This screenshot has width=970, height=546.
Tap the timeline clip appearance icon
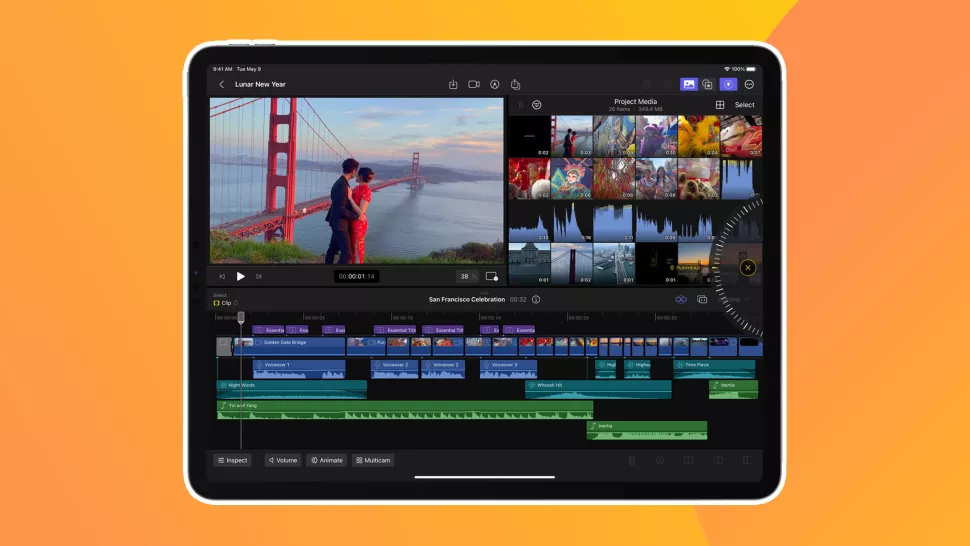[x=702, y=299]
